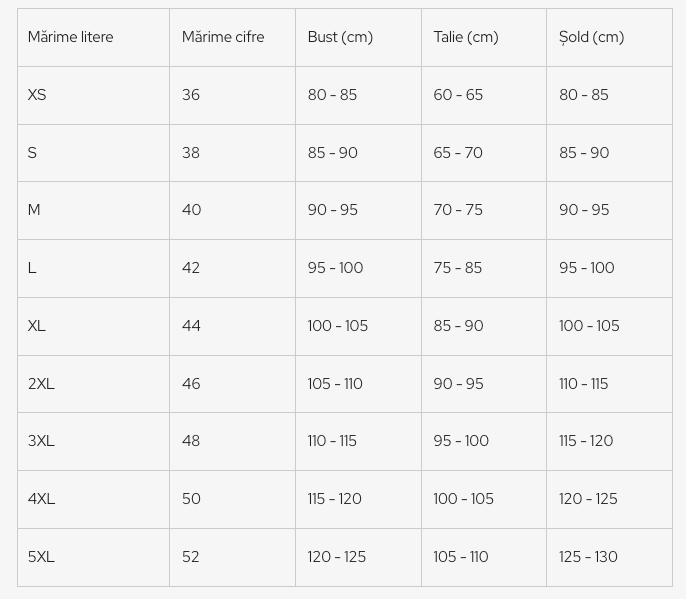This screenshot has height=599, width=686.
Task: Select the numeric size 38 cell
Action: click(191, 153)
